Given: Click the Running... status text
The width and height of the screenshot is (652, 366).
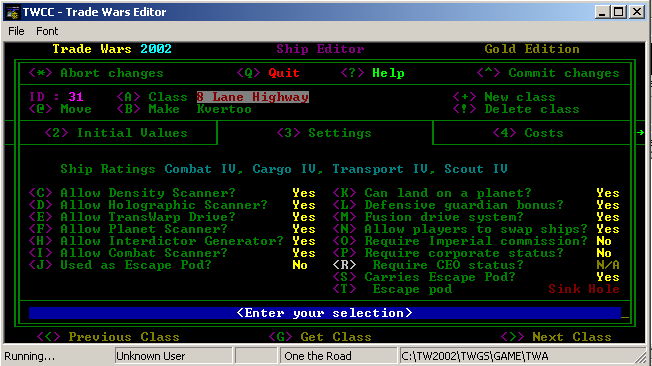Looking at the screenshot, I should click(29, 356).
